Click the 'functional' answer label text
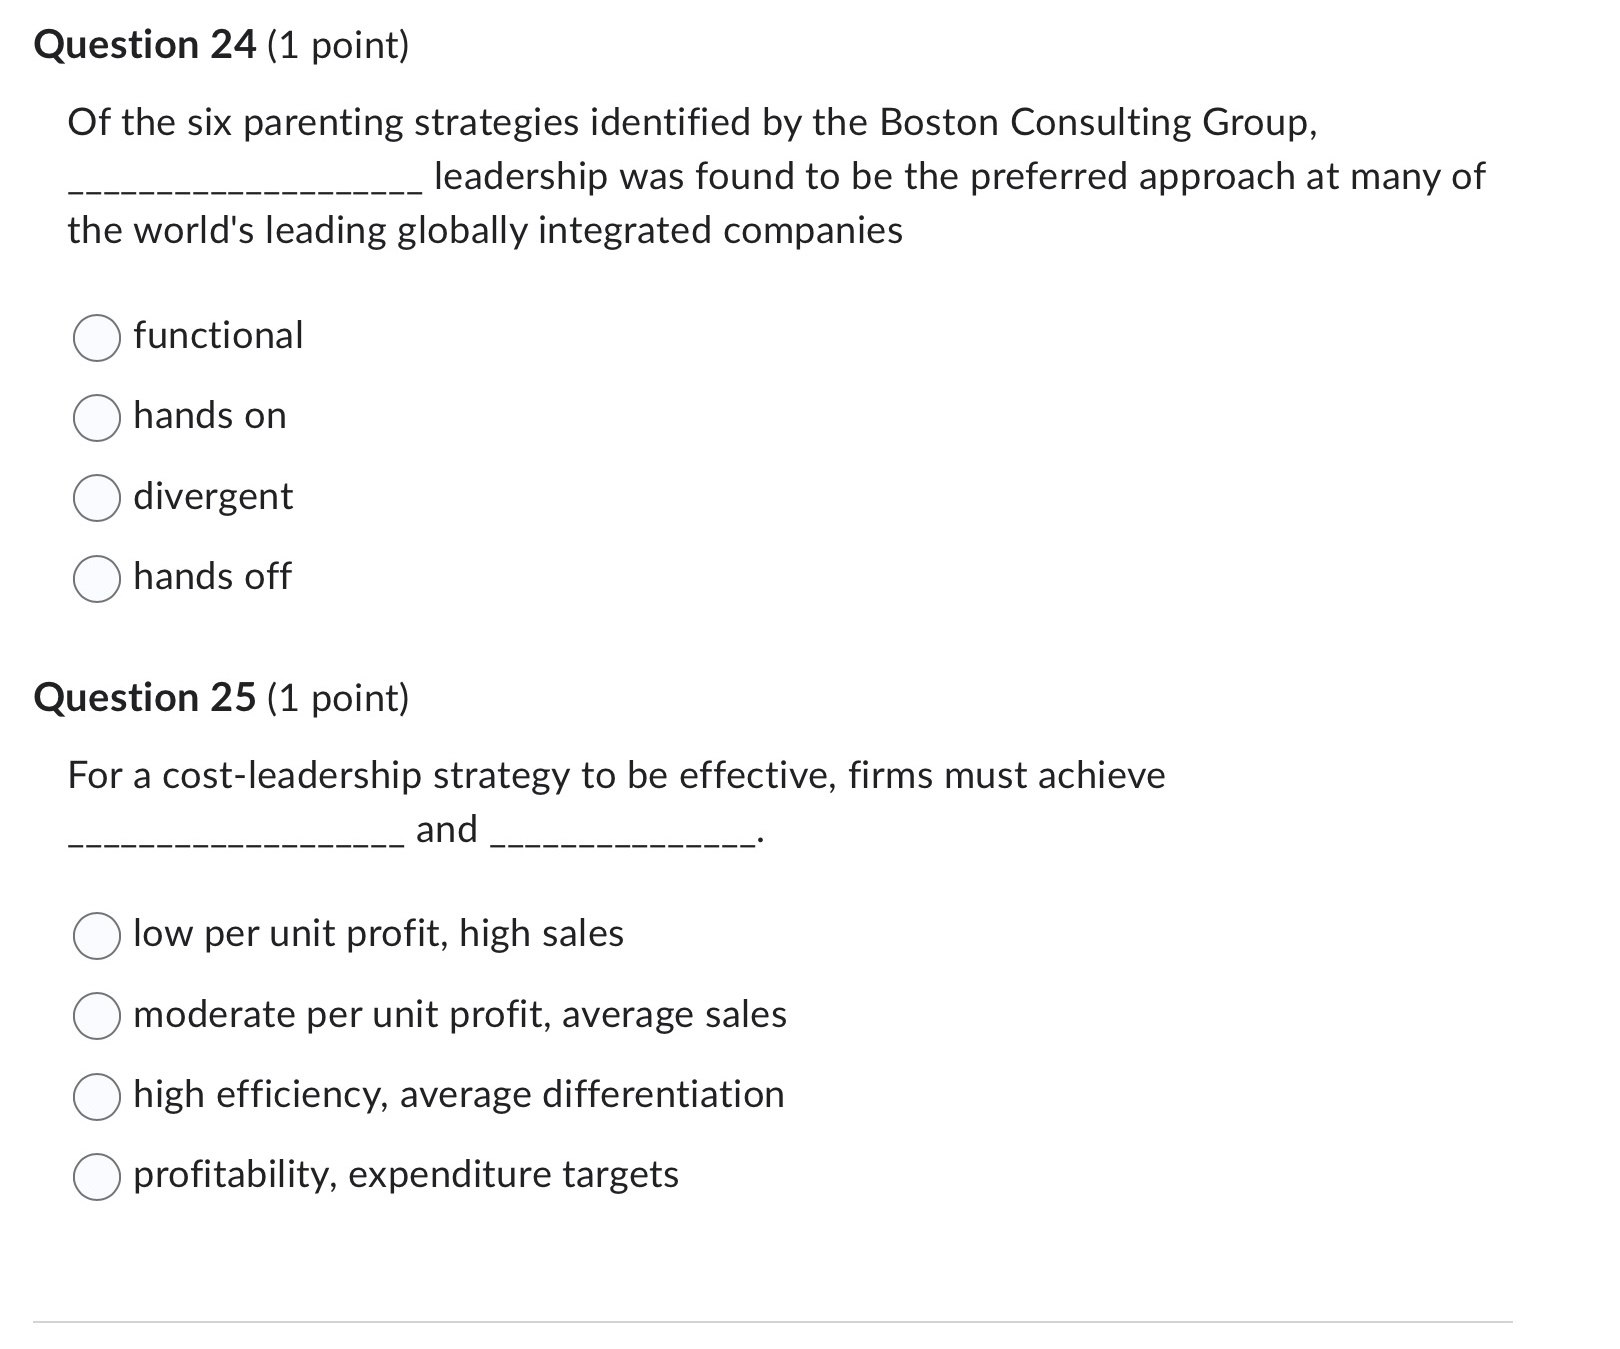 point(217,336)
